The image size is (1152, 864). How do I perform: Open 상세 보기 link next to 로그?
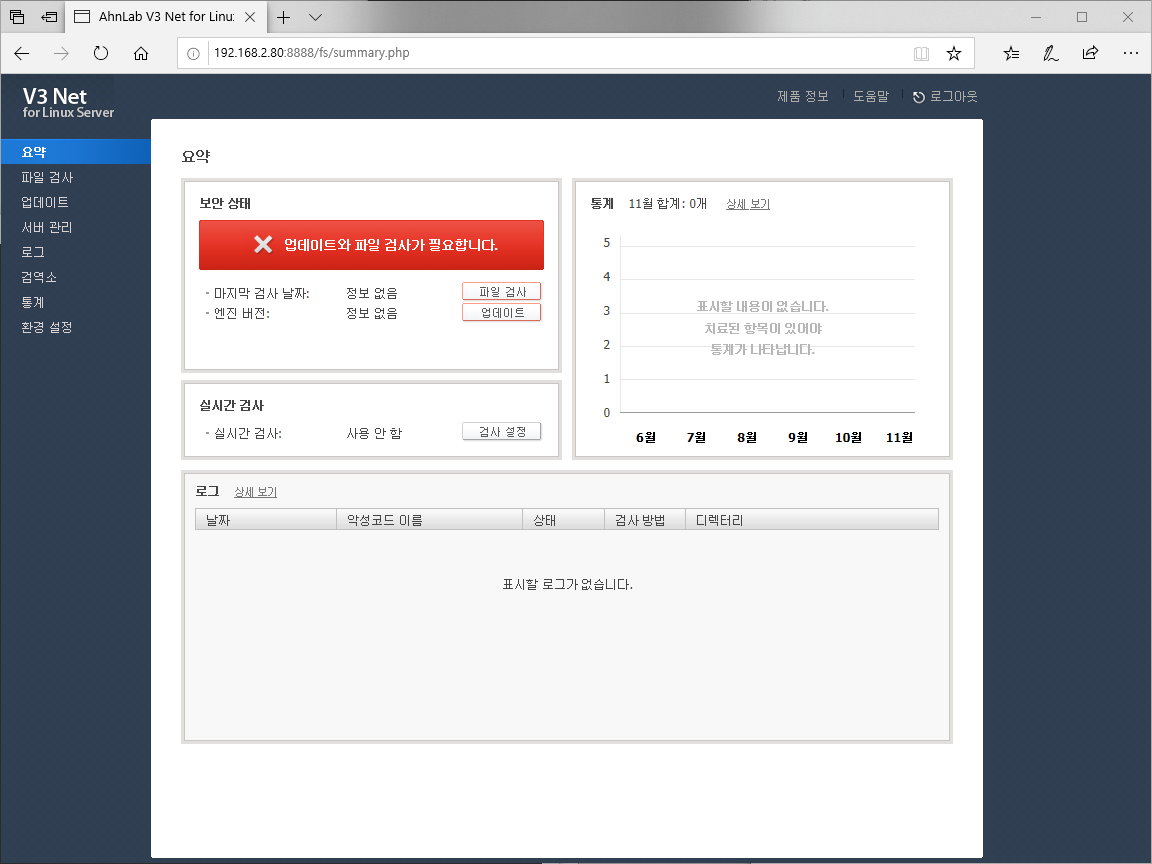(x=255, y=492)
